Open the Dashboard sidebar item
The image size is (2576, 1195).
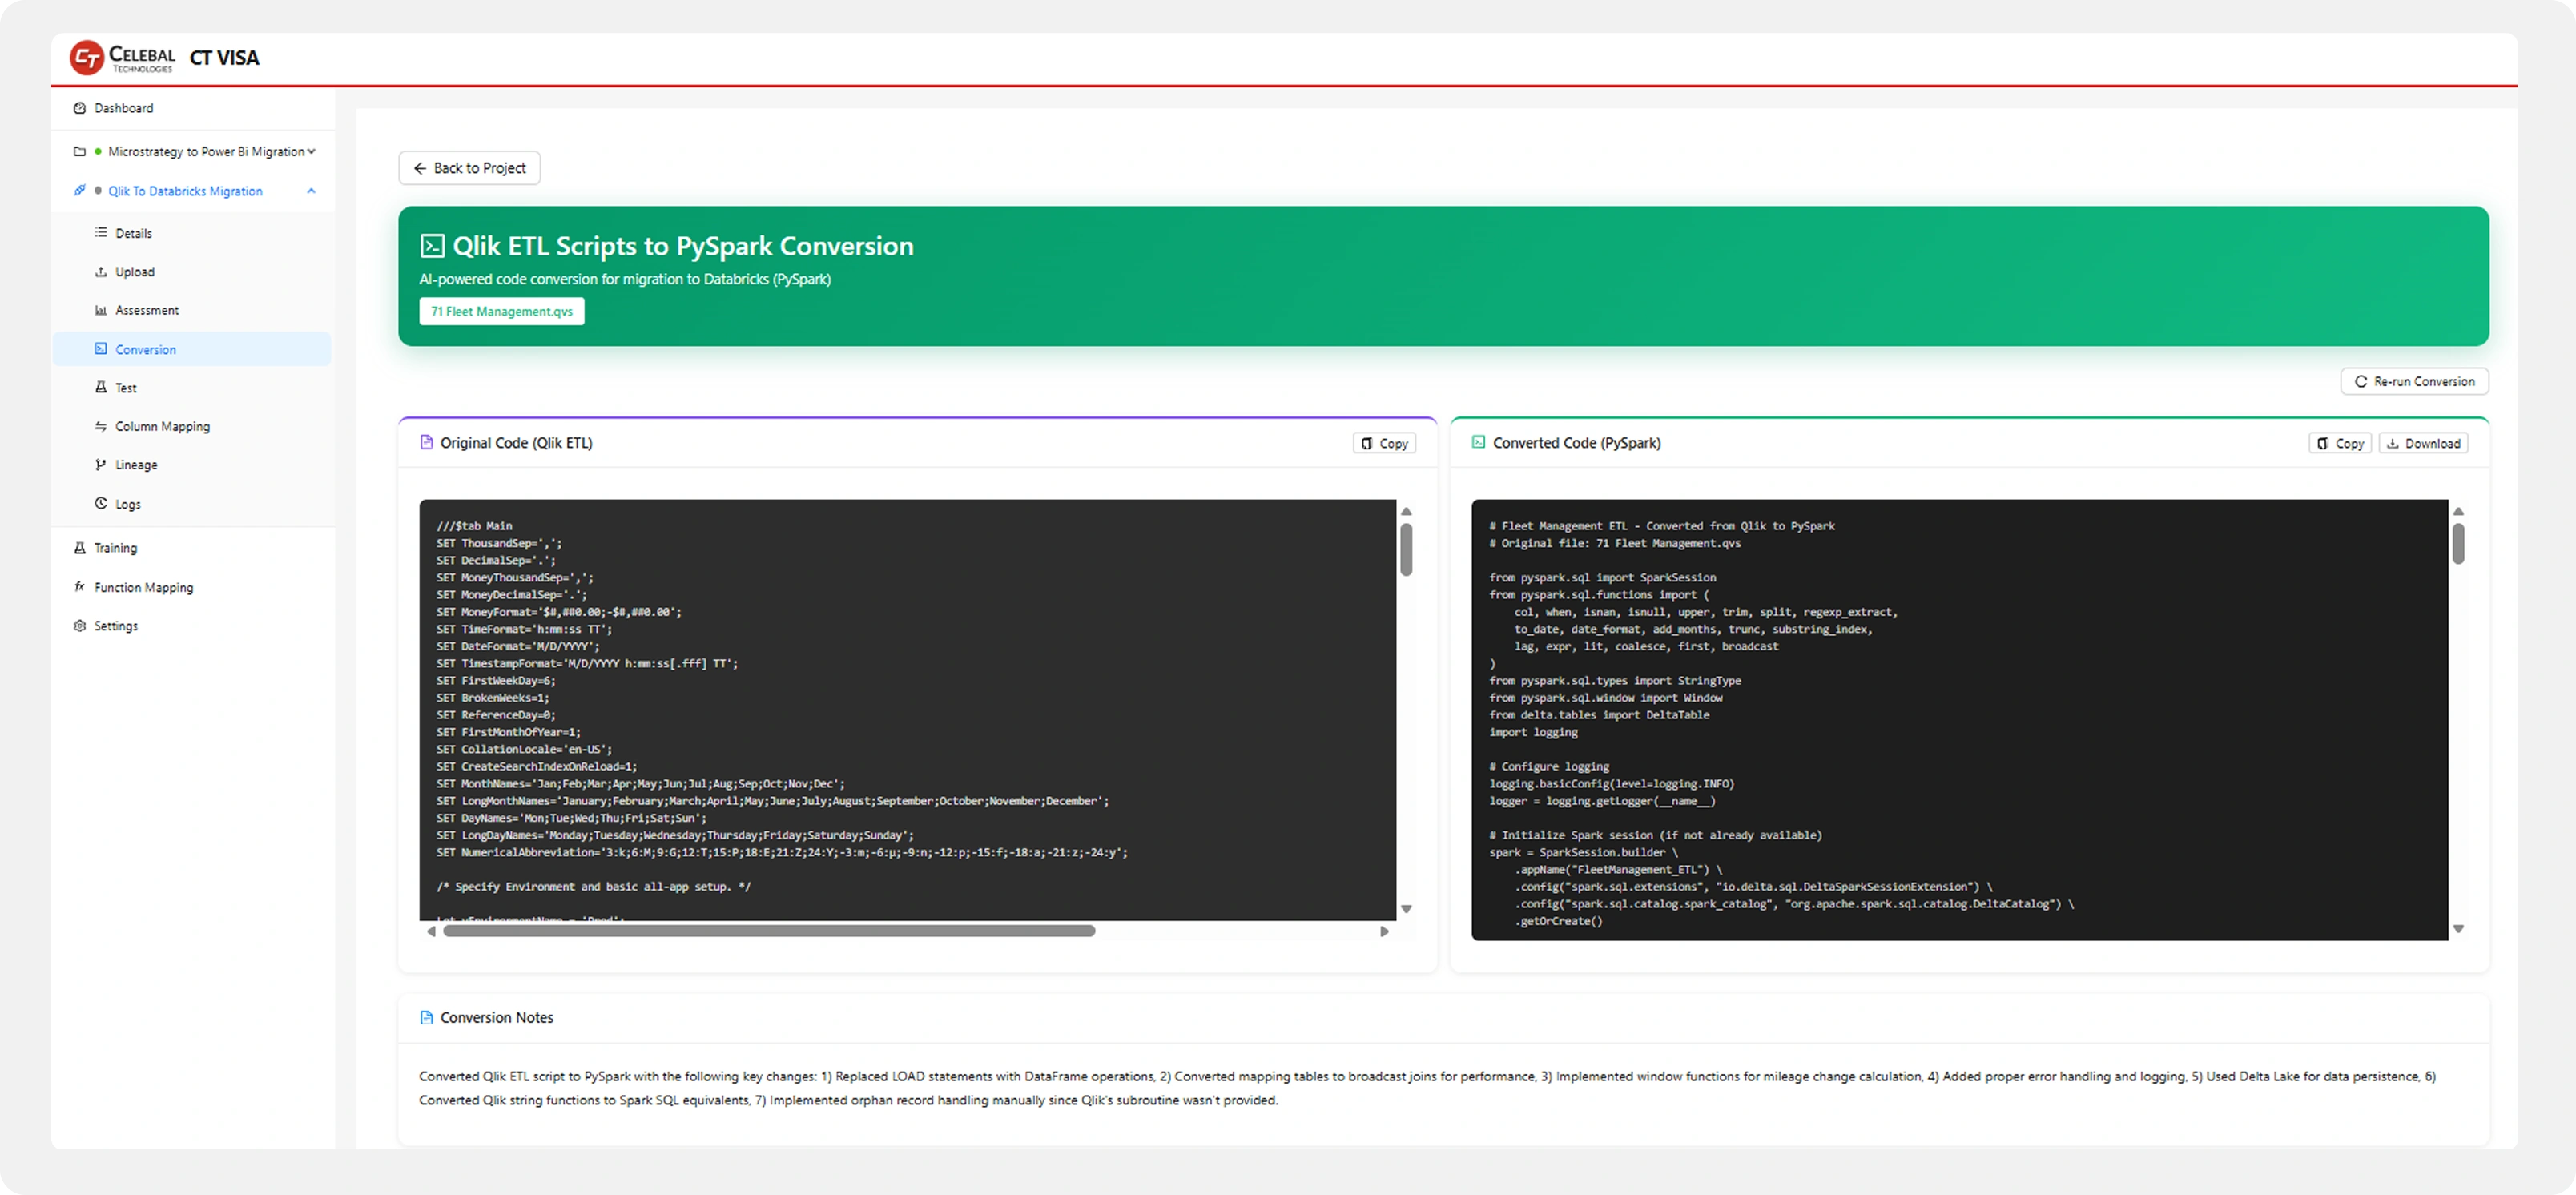193,108
